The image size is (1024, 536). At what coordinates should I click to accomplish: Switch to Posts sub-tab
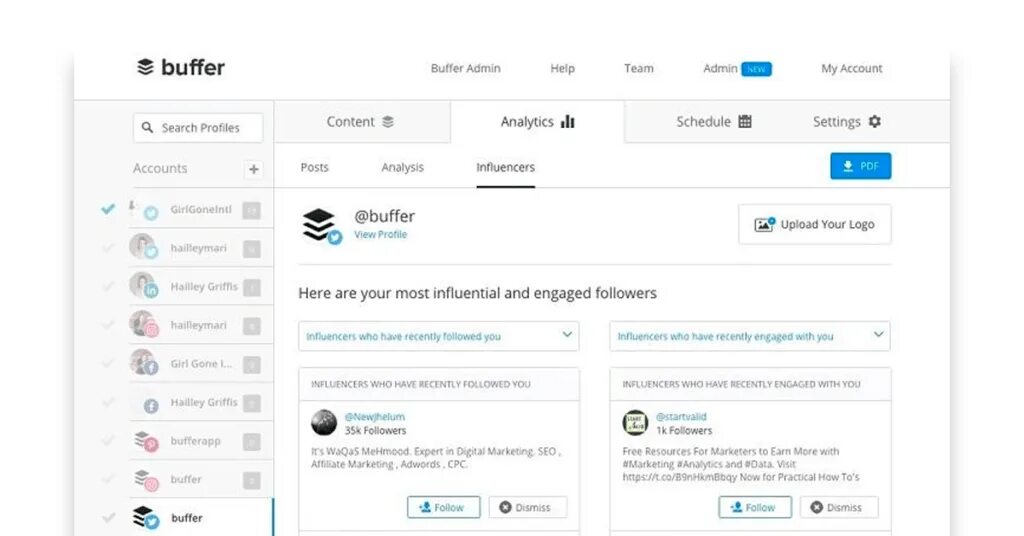pyautogui.click(x=314, y=167)
